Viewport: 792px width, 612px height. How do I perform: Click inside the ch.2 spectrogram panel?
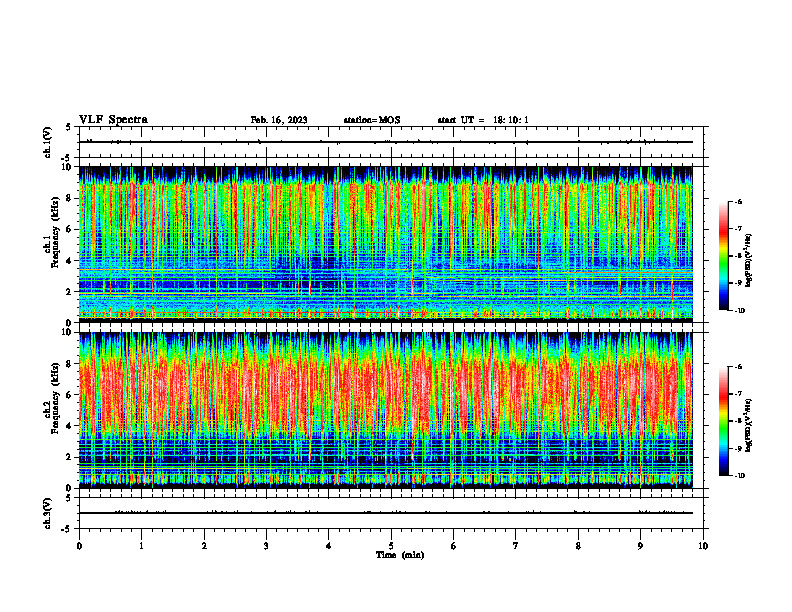(386, 410)
